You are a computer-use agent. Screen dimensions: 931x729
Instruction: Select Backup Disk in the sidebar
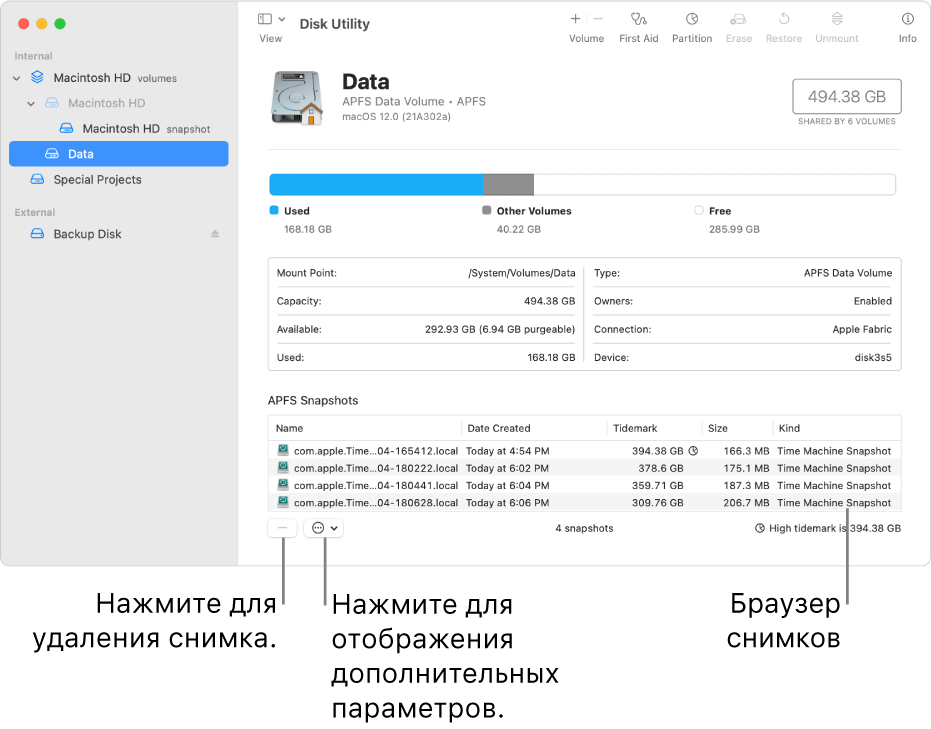tap(119, 234)
